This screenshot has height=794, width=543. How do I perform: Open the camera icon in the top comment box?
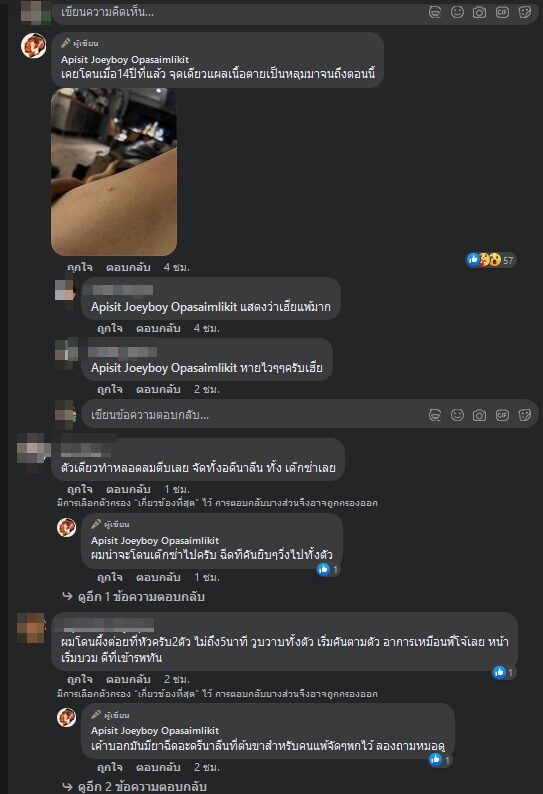[479, 12]
